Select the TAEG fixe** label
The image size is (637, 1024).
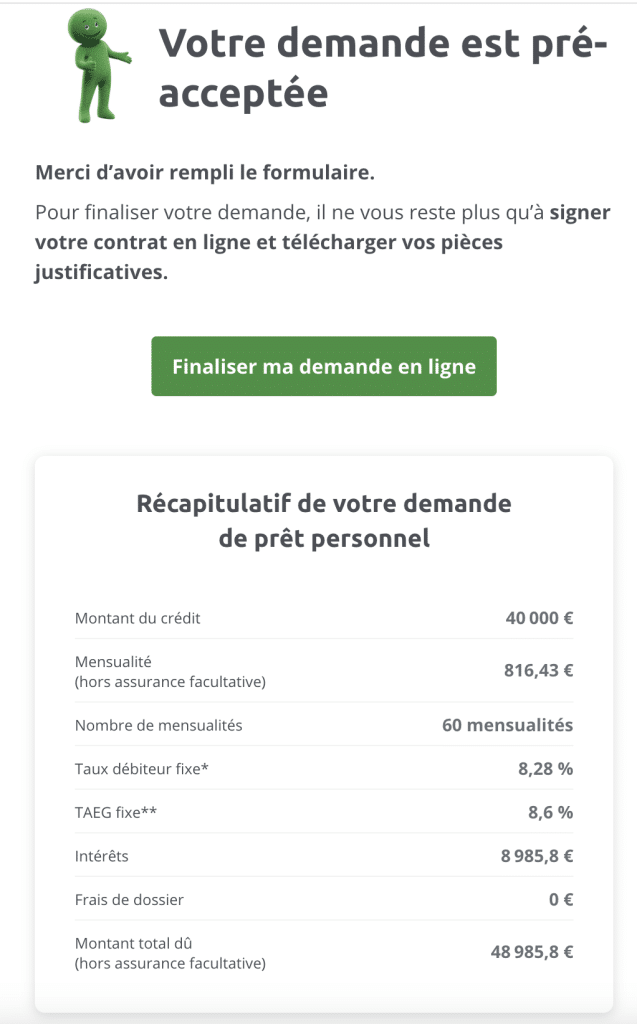[x=116, y=813]
